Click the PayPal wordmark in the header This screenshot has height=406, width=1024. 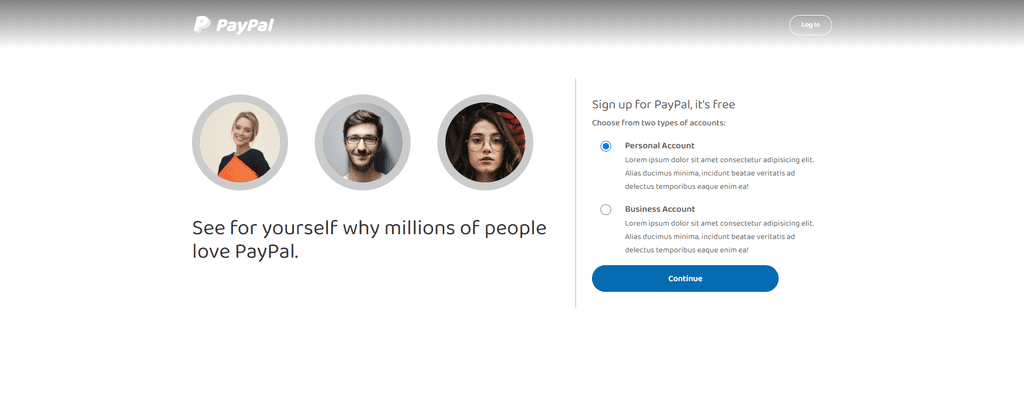point(245,25)
